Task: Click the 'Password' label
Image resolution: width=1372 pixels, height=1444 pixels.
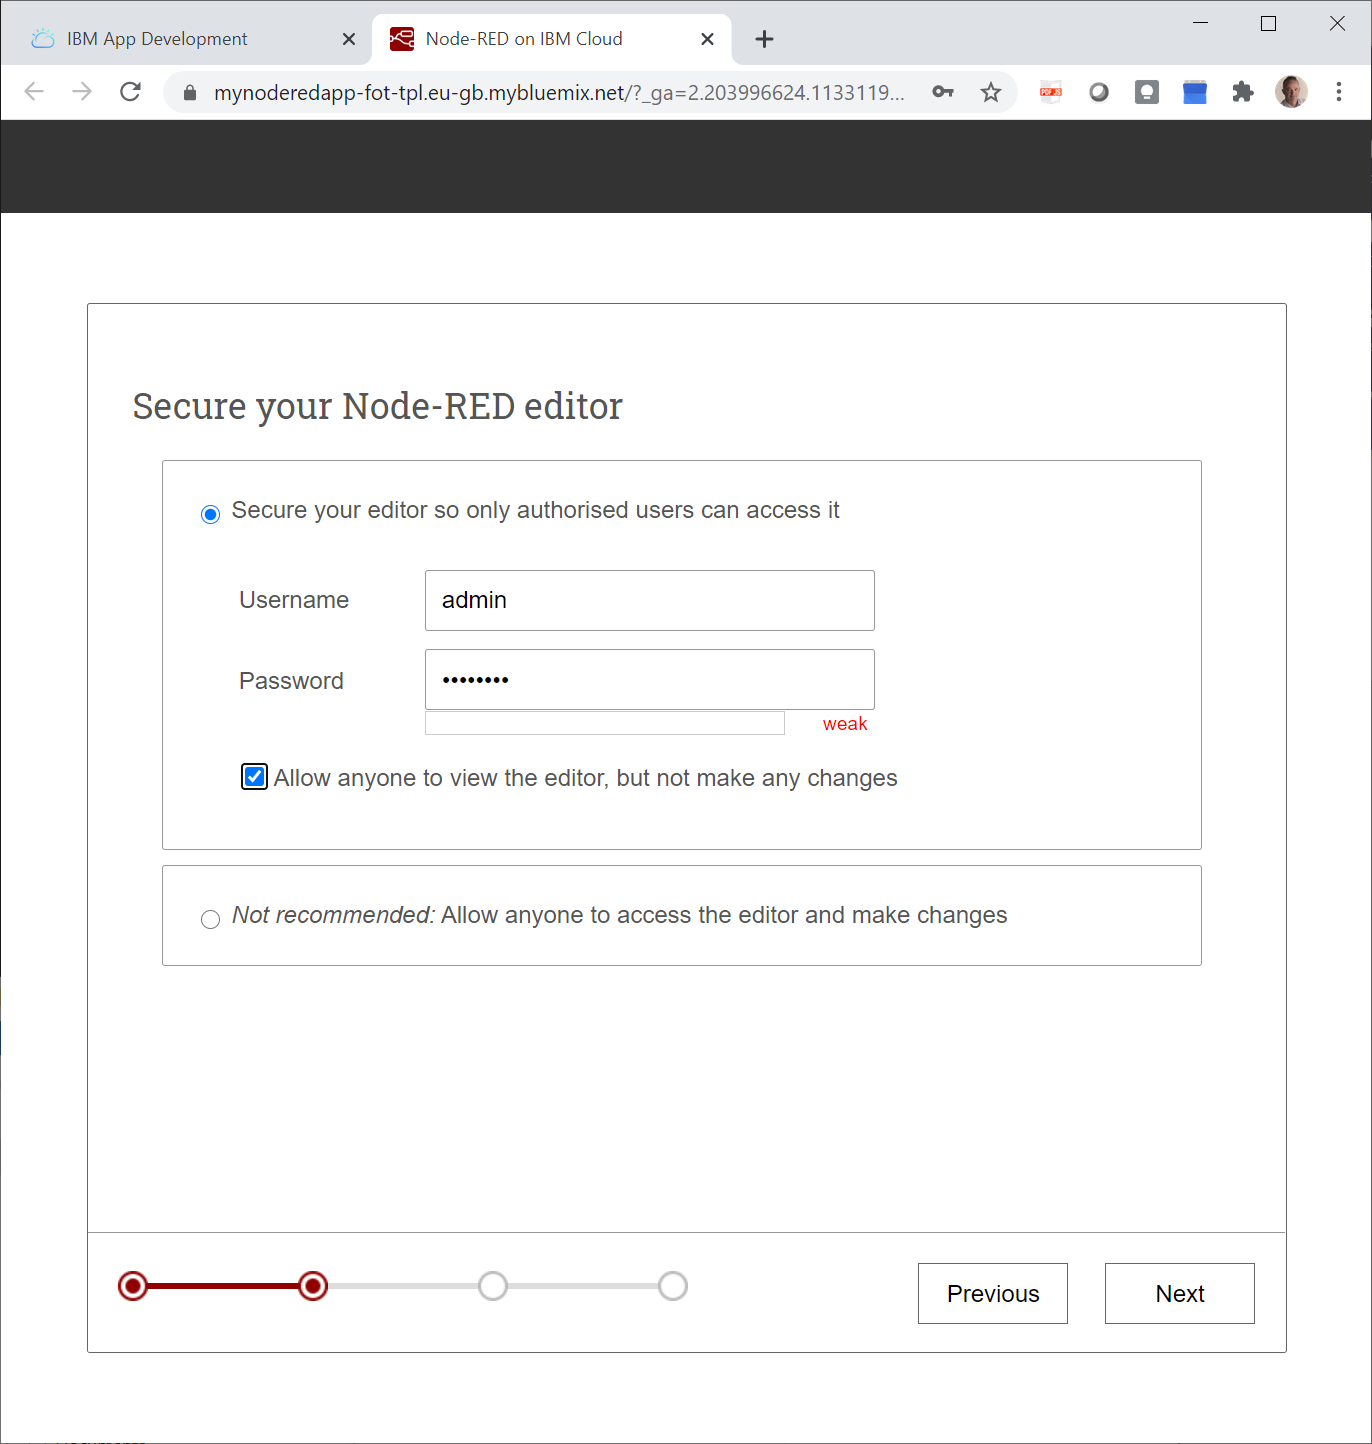Action: (291, 681)
